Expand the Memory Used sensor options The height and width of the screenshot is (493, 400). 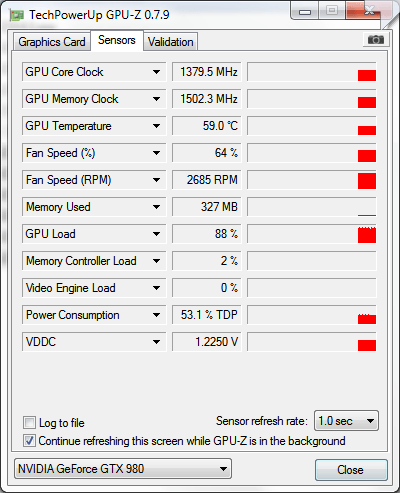click(156, 207)
